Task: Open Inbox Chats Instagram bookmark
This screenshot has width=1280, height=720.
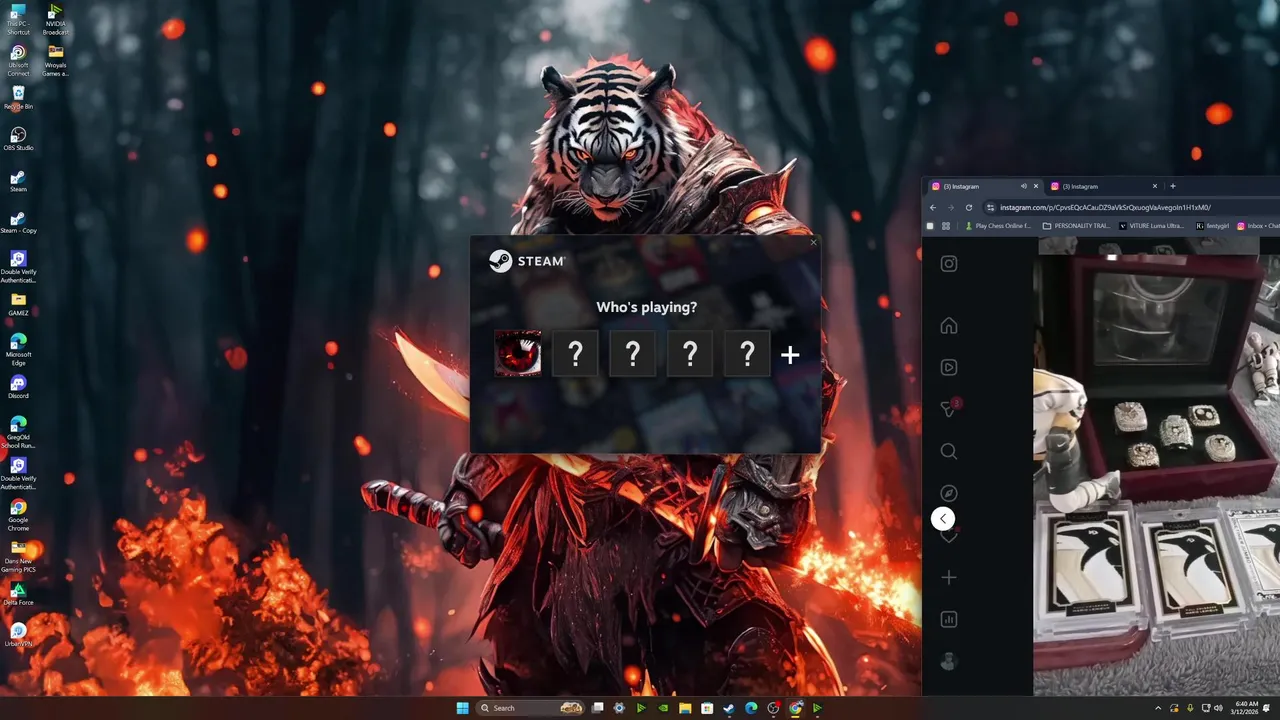Action: [x=1258, y=226]
